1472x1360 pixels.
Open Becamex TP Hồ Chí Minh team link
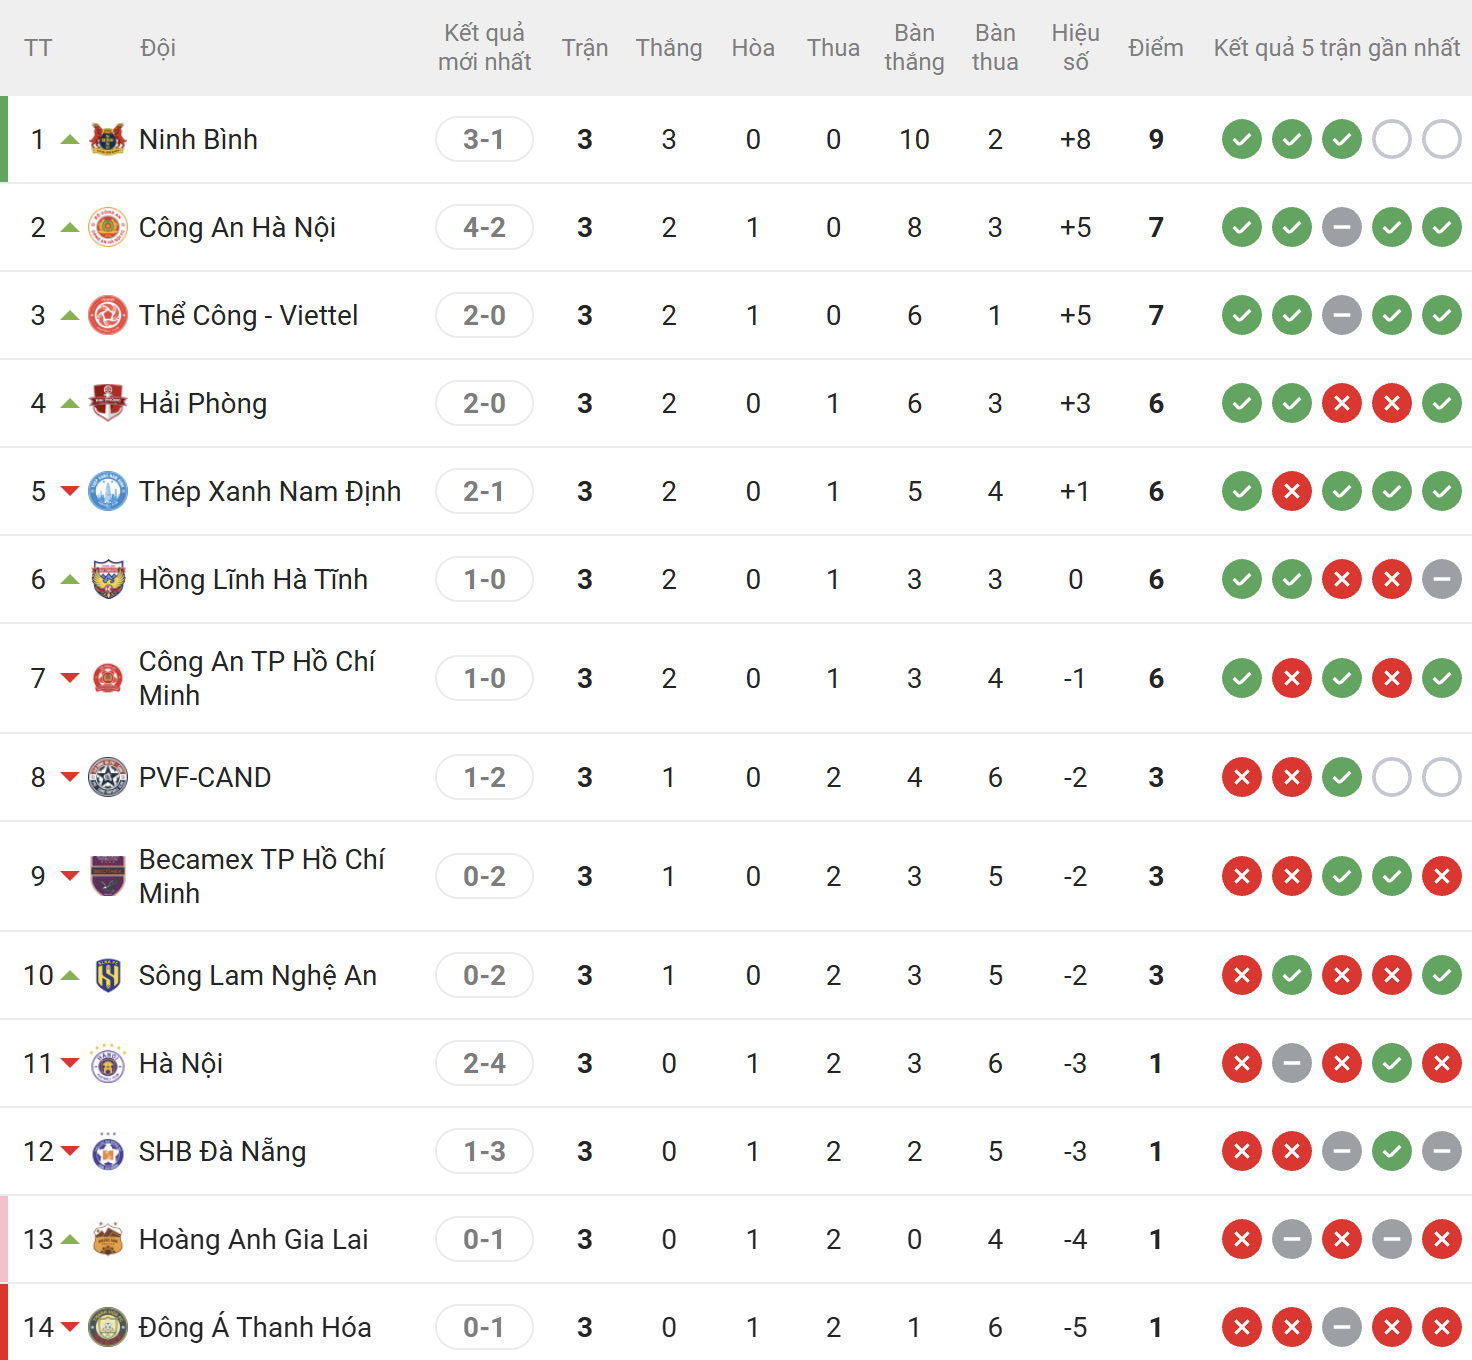coord(261,876)
